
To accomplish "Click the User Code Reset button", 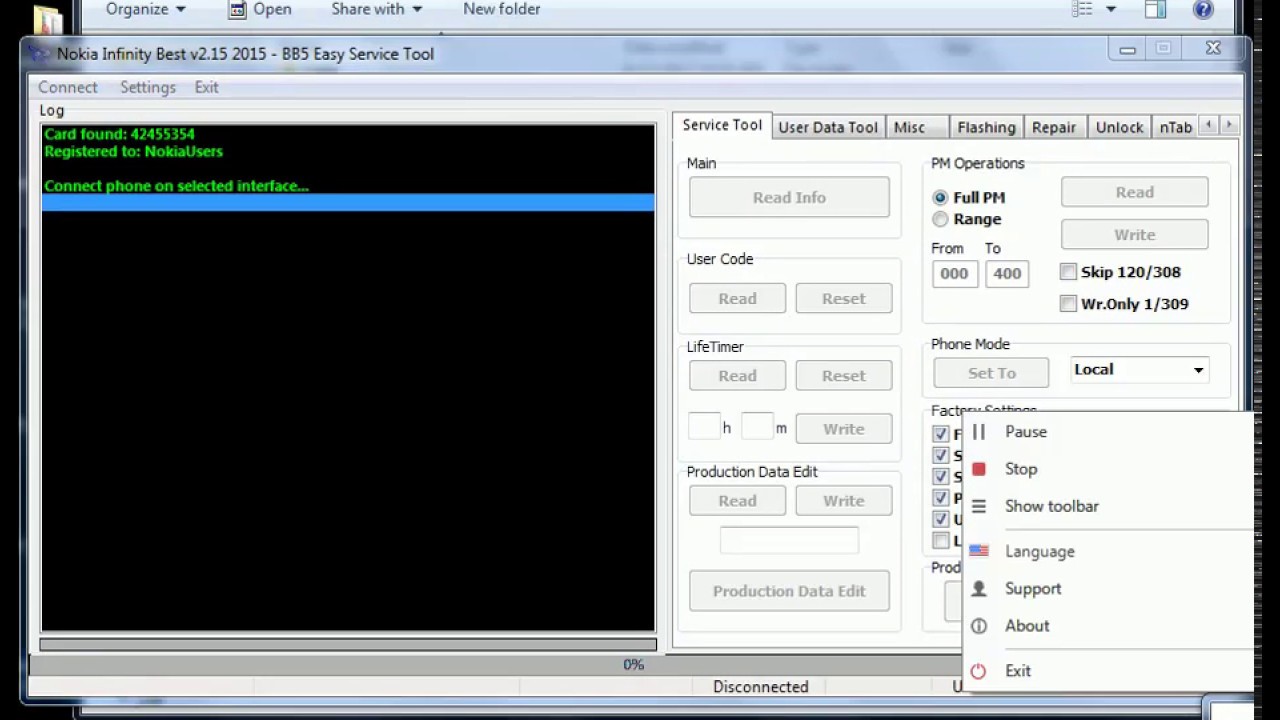I will tap(844, 298).
